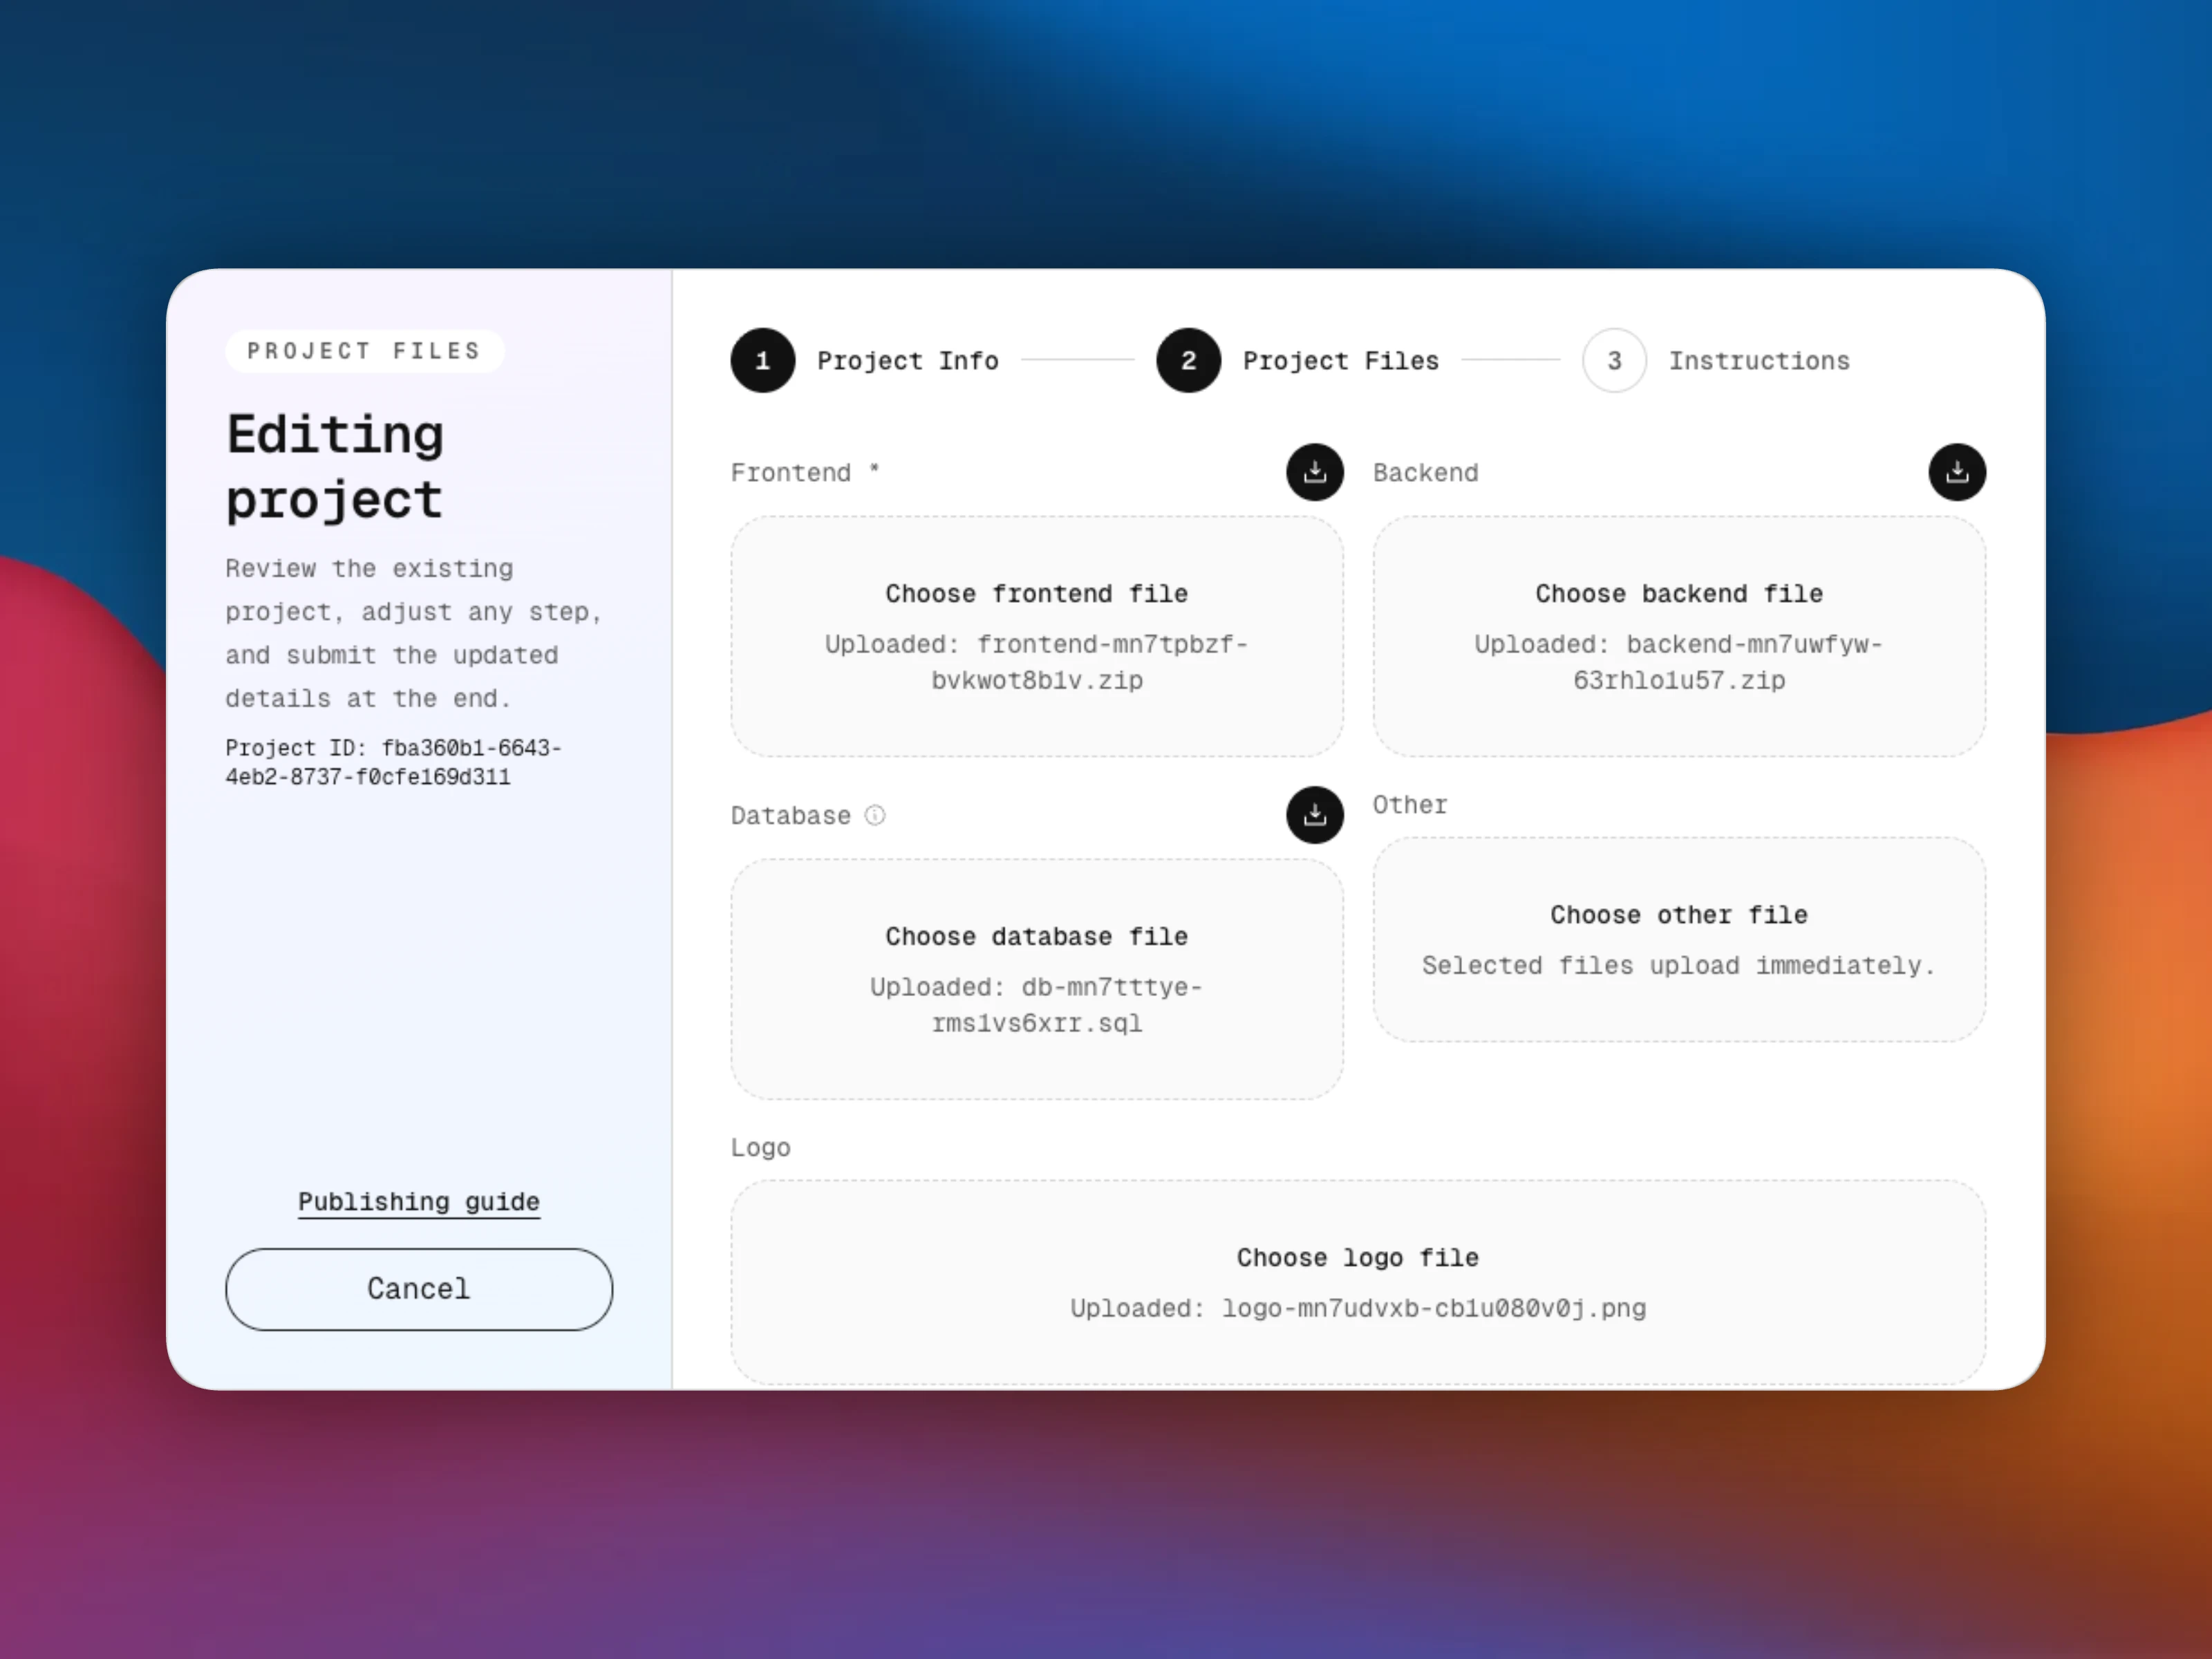Click the Project ID text

(x=392, y=762)
